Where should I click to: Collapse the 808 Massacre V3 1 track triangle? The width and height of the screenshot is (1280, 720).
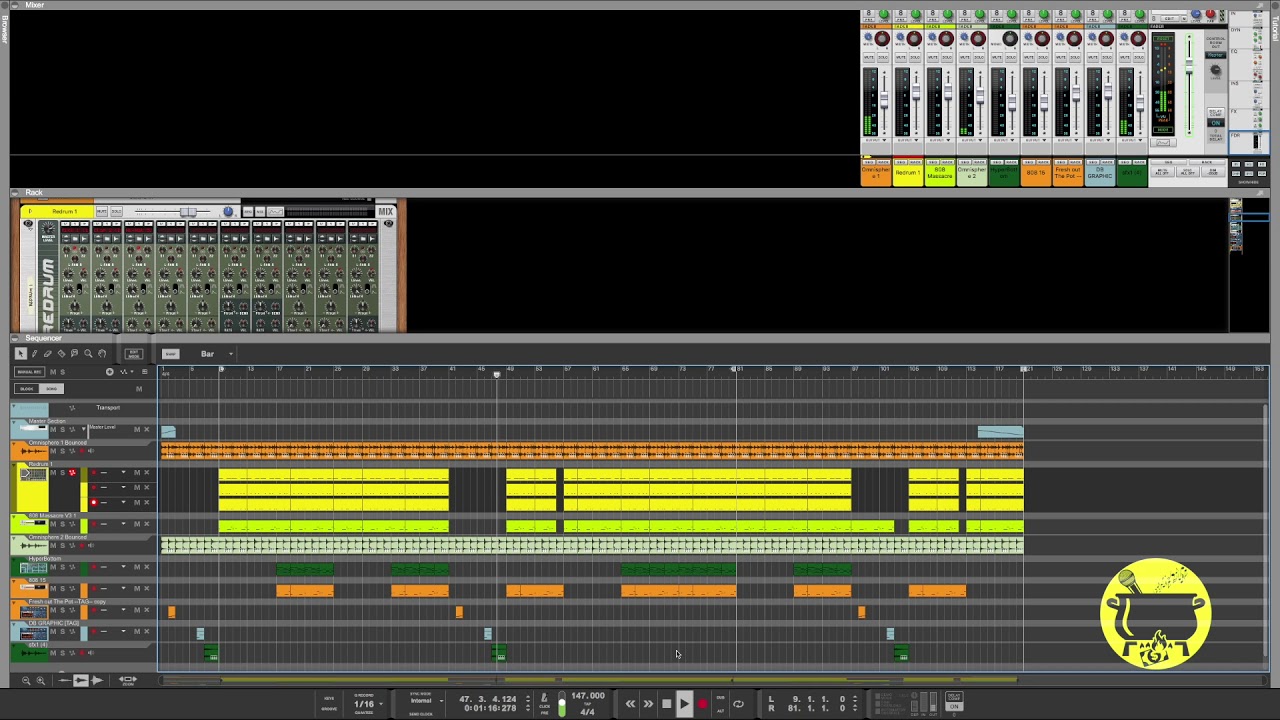(x=15, y=516)
